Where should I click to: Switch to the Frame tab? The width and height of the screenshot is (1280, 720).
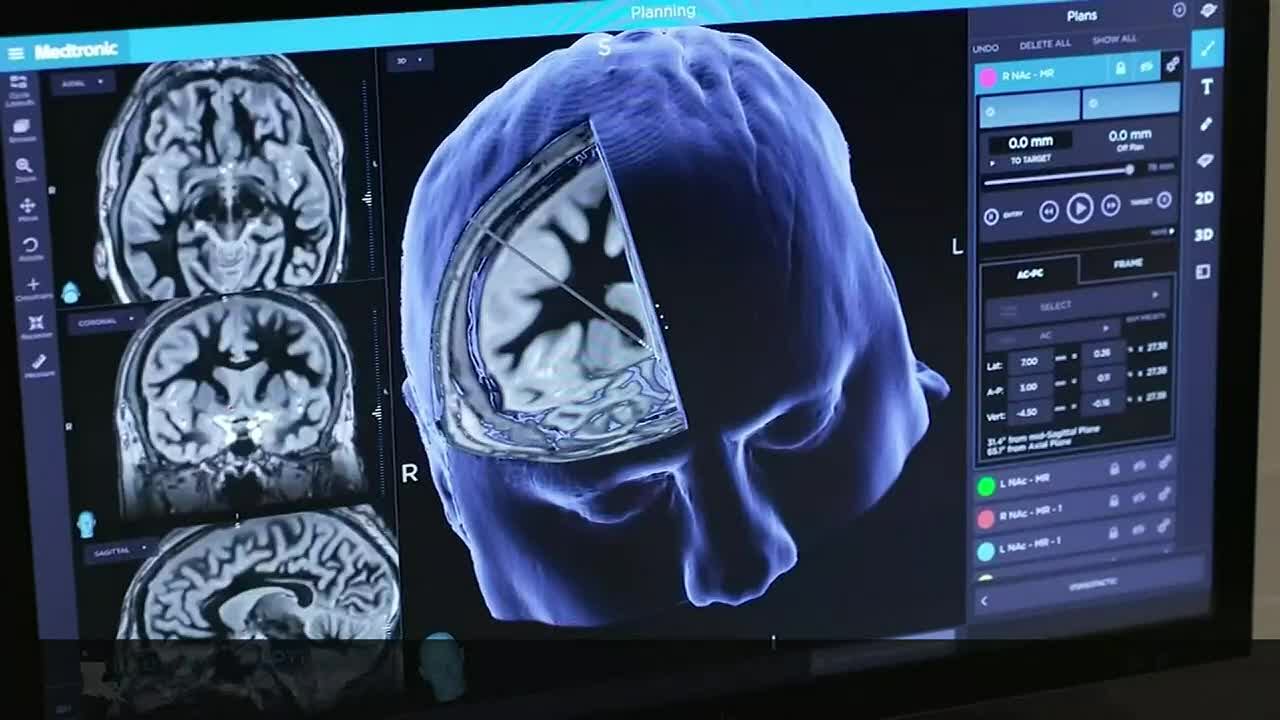pos(1128,263)
